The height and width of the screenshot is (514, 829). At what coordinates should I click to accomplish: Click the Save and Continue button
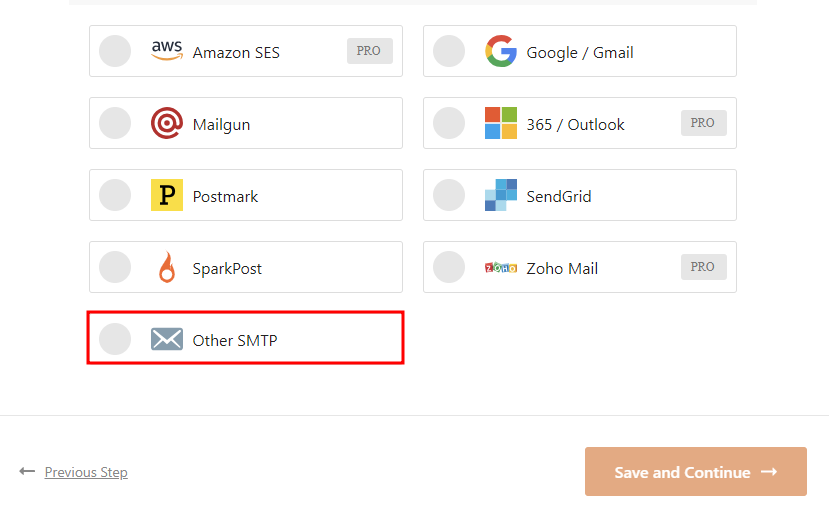[695, 472]
